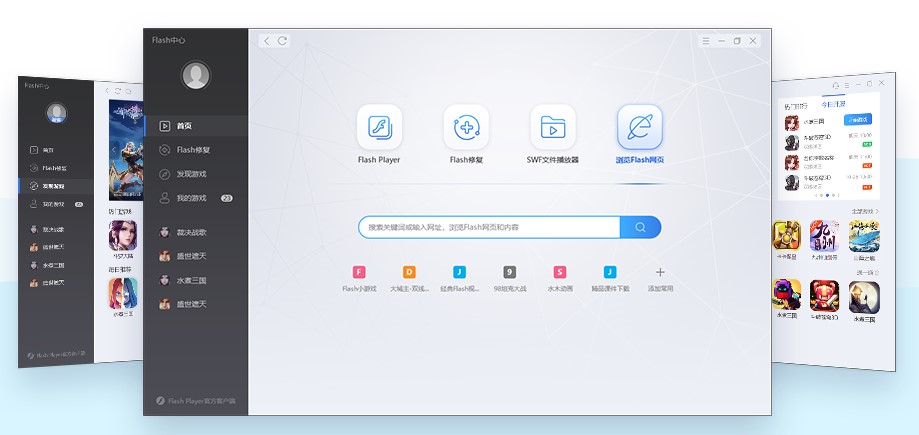
Task: Click the Flash Player官方客户端 footer link
Action: 196,401
